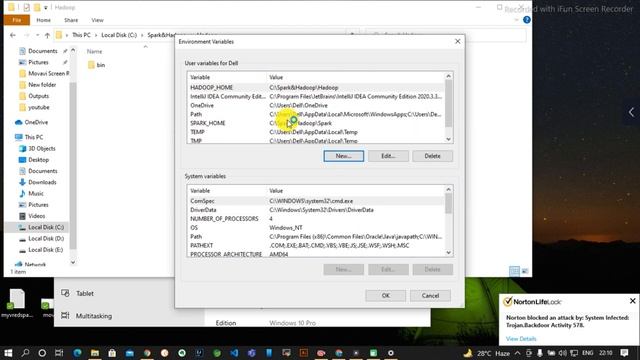The image size is (640, 360).
Task: Select HADOOP_HOME user variable row
Action: [316, 87]
